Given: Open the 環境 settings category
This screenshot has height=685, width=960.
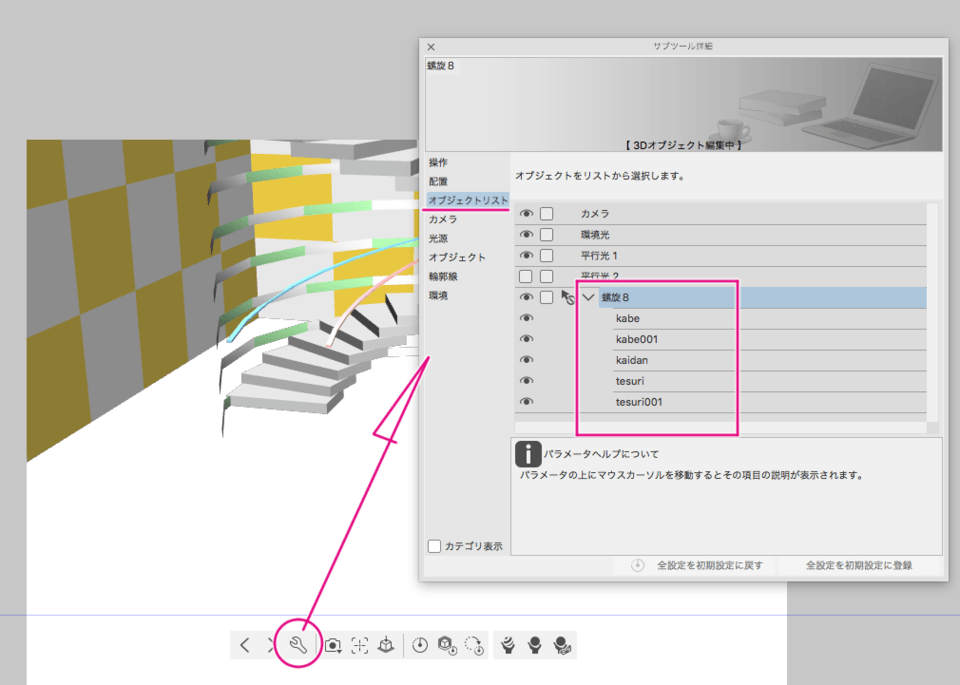Looking at the screenshot, I should (x=438, y=295).
